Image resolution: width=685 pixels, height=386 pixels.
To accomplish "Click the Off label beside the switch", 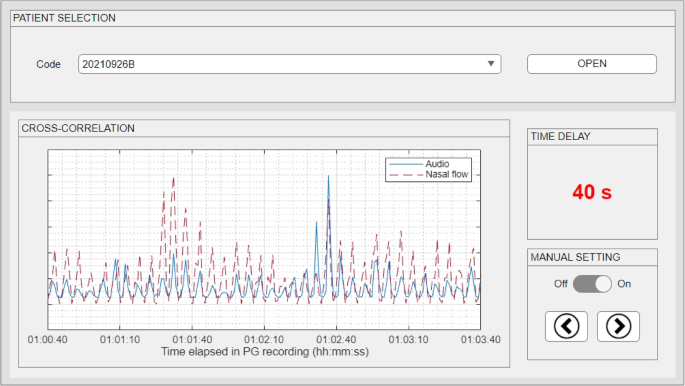I will click(560, 284).
